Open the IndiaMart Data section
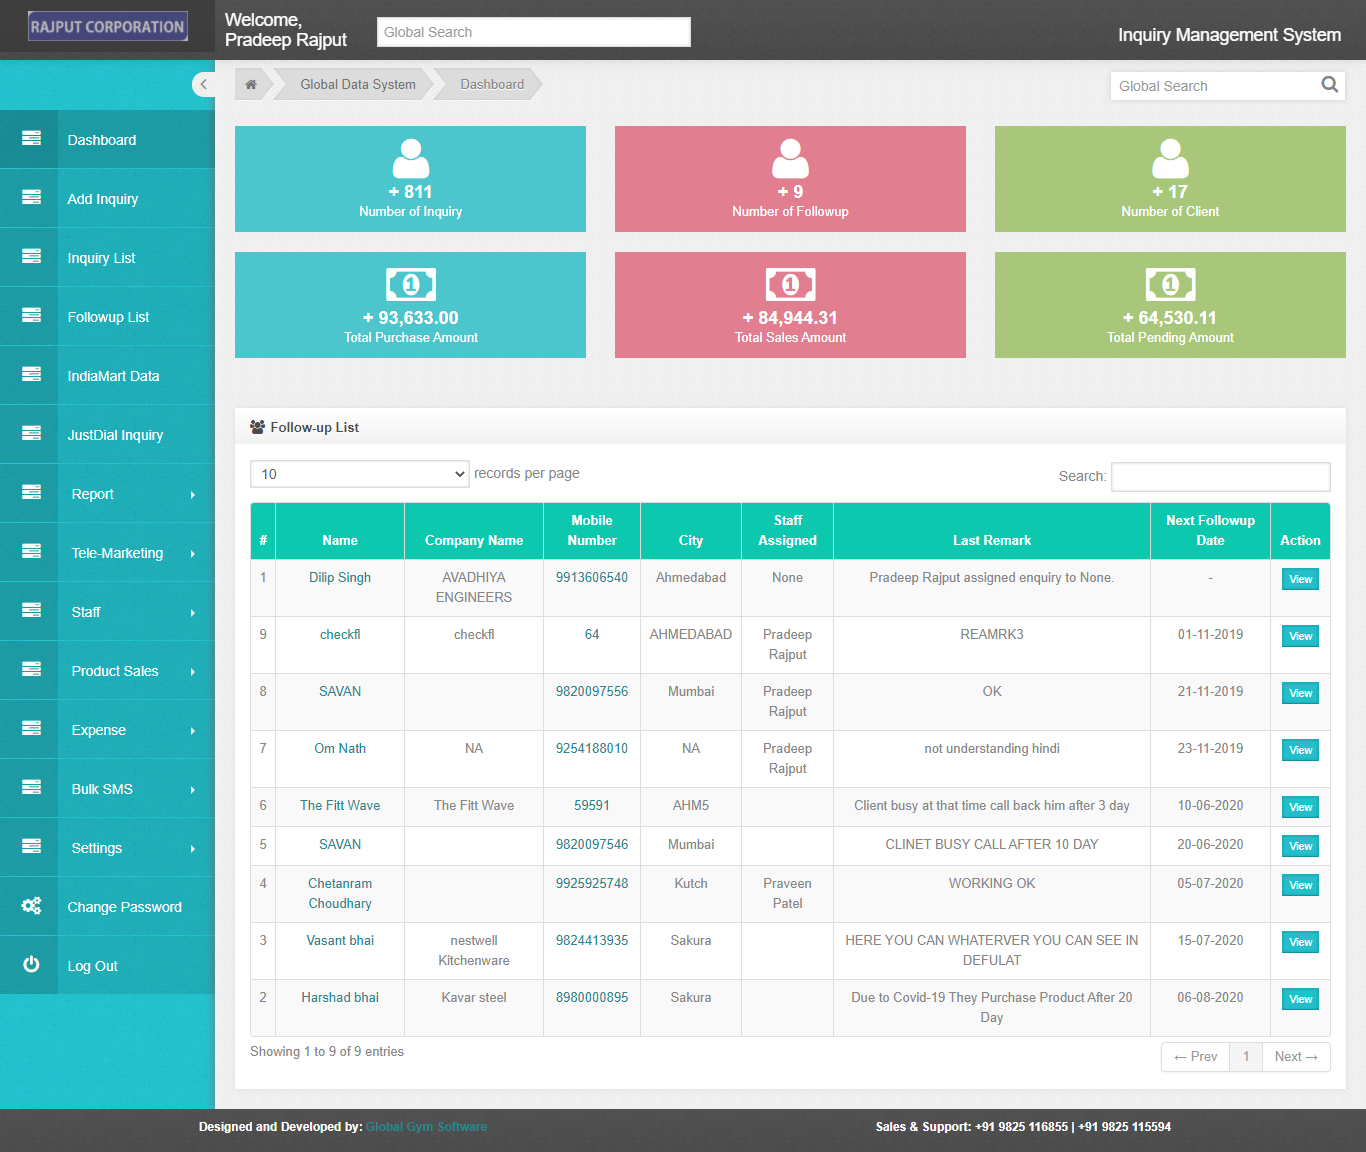1366x1152 pixels. (113, 375)
